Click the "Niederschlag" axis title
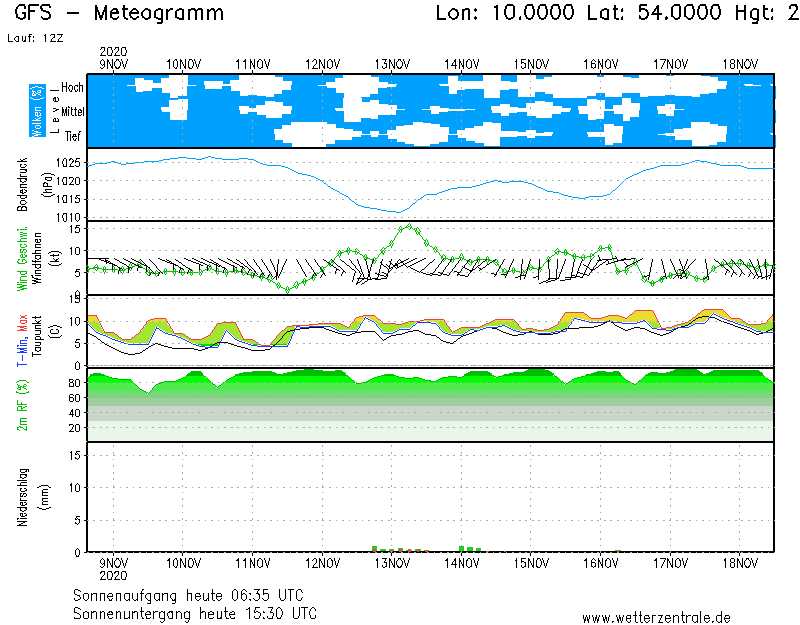Viewport: 800px width, 625px height. (x=22, y=497)
